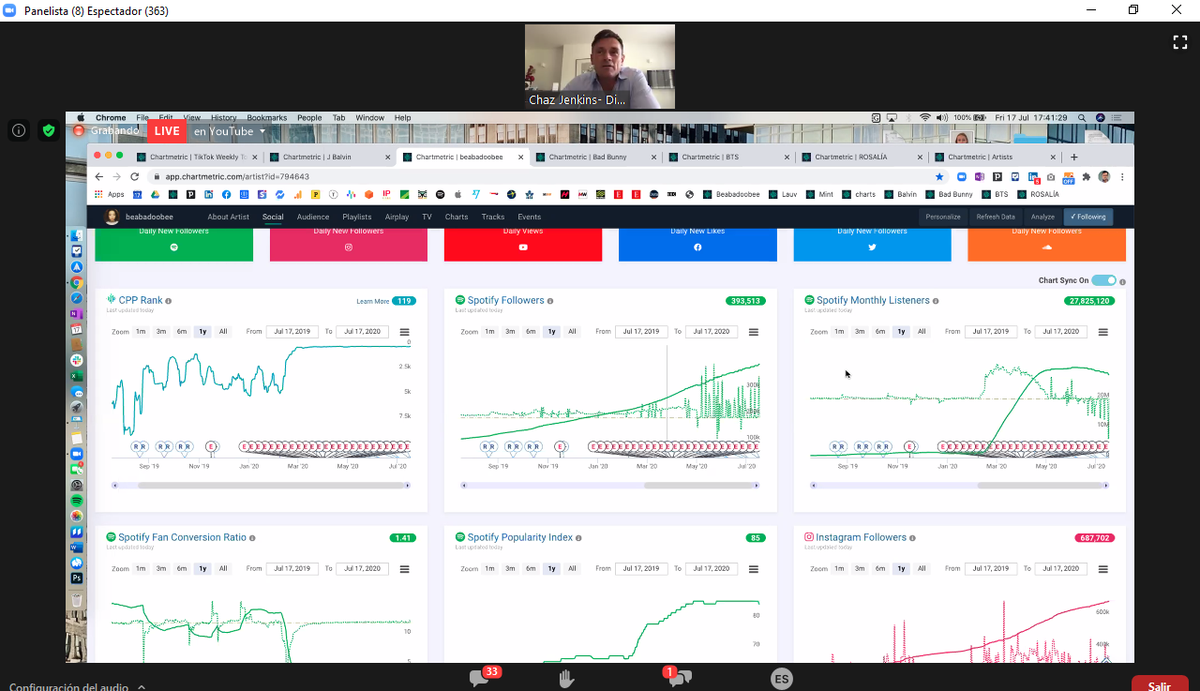
Task: Open Spotify Fan Conversion Ratio chart menu
Action: coord(404,569)
